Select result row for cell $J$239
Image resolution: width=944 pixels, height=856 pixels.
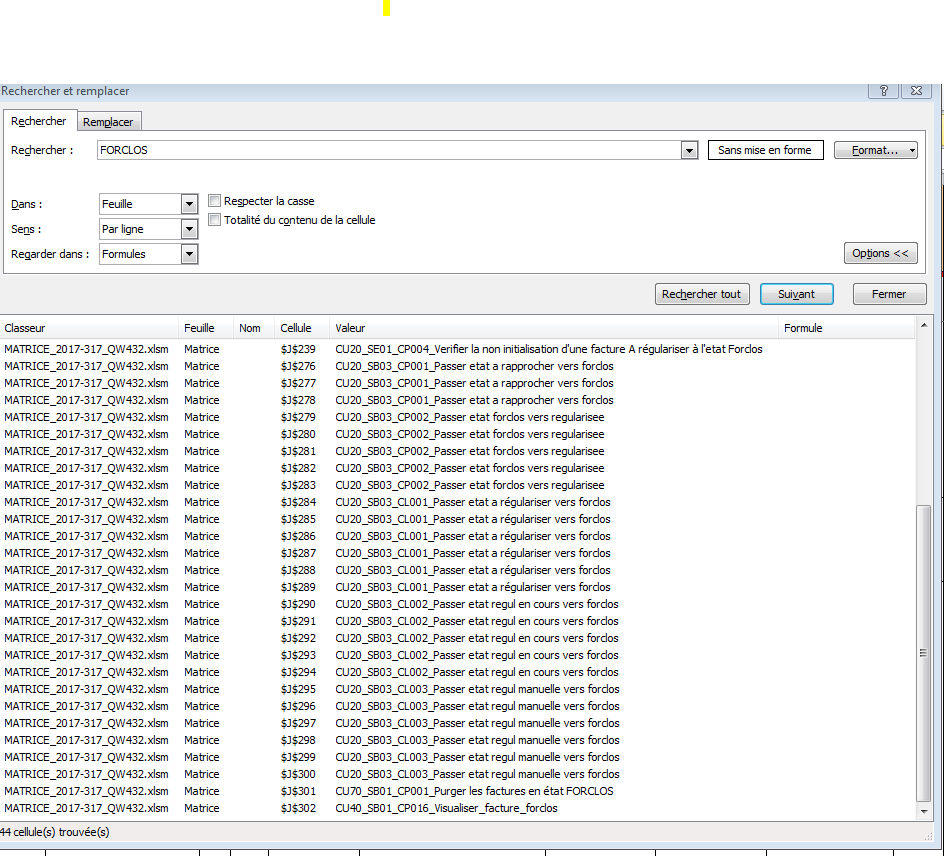click(458, 349)
